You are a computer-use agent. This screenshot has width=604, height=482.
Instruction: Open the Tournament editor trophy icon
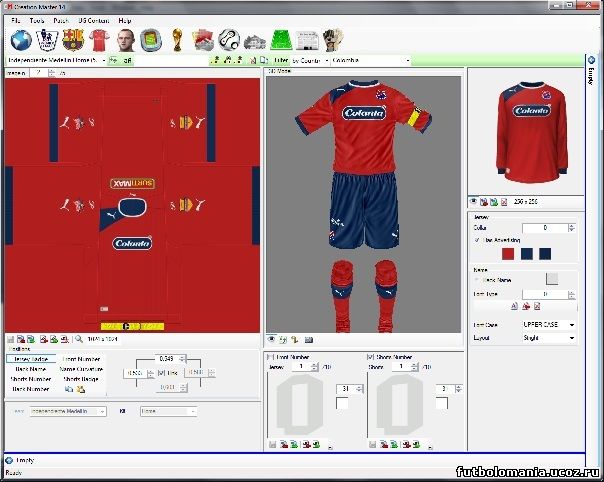point(177,40)
